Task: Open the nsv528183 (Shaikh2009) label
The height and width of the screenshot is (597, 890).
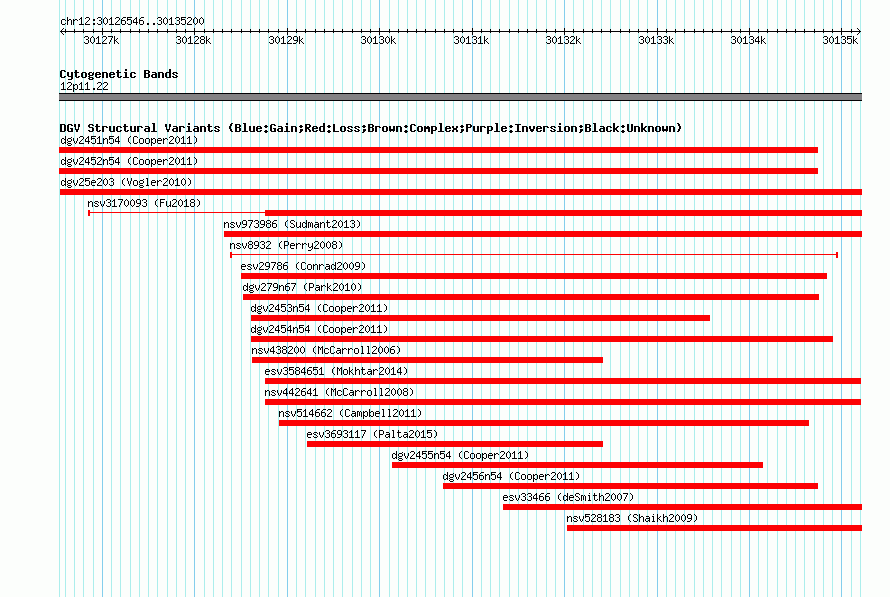Action: (632, 518)
